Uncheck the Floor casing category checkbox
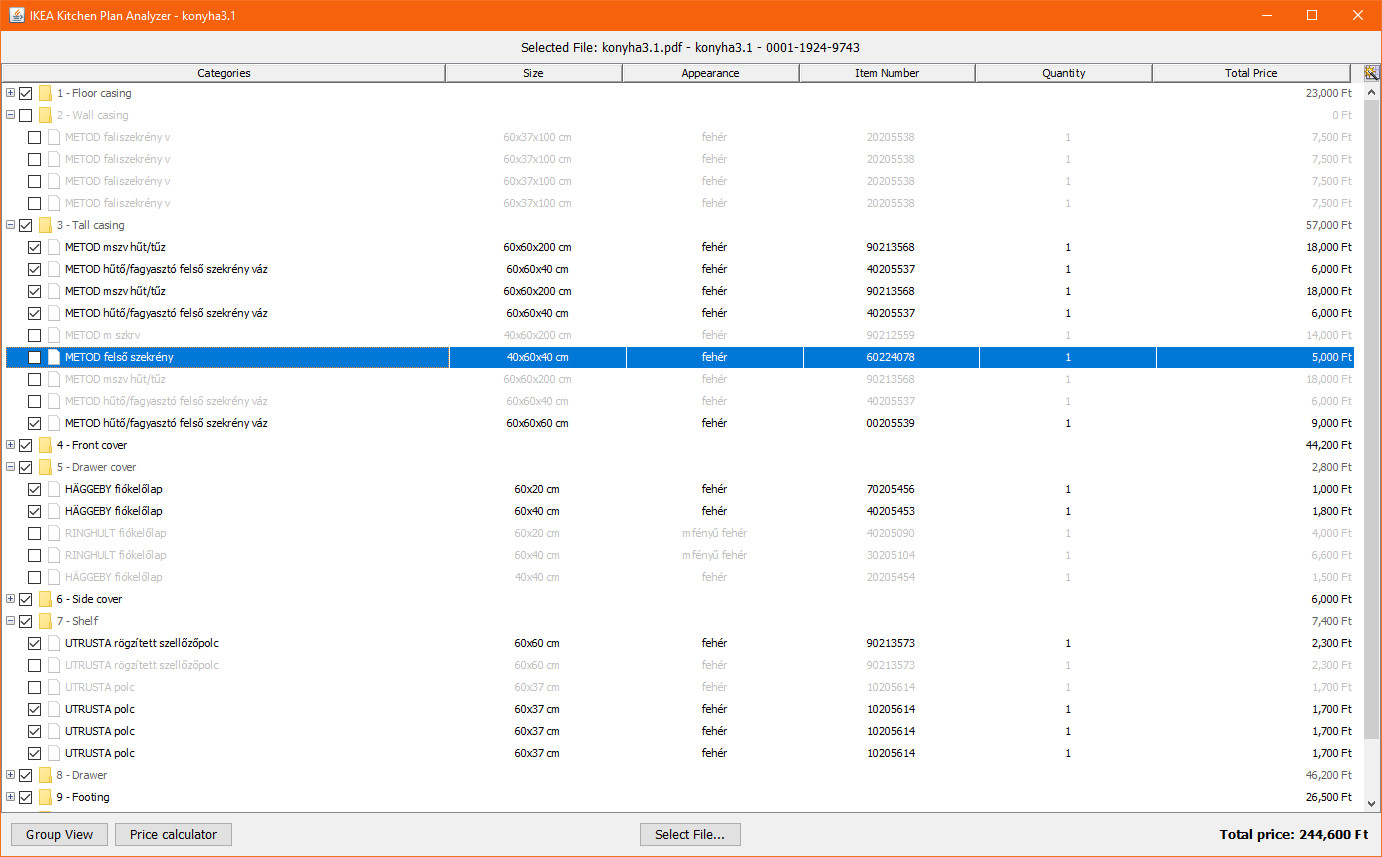1382x857 pixels. (26, 93)
